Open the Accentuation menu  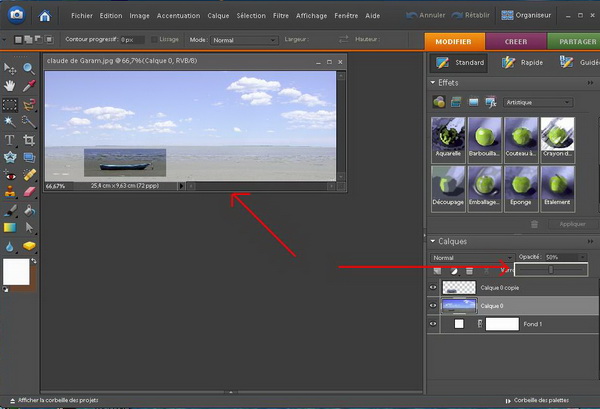(178, 16)
